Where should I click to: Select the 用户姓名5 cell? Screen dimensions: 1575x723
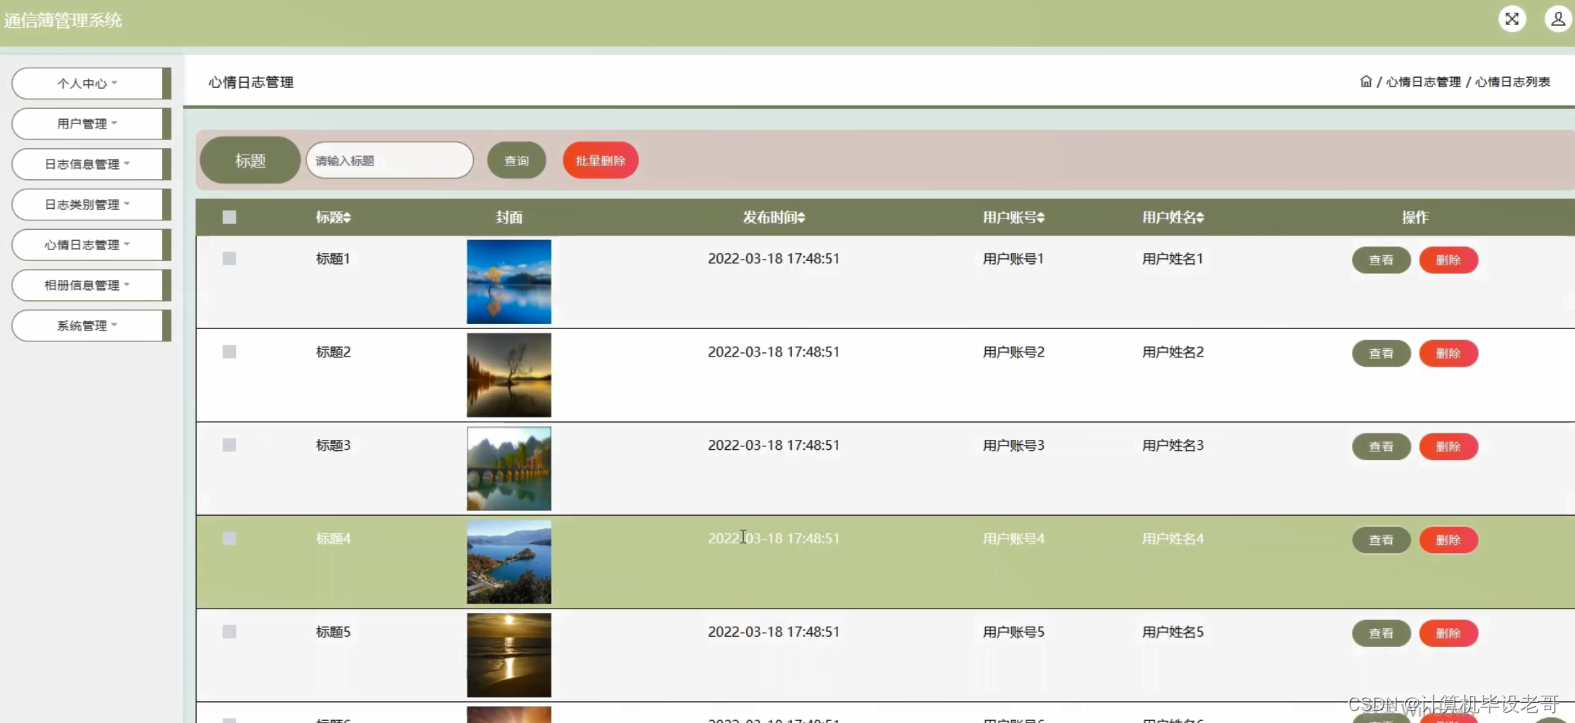click(x=1173, y=632)
